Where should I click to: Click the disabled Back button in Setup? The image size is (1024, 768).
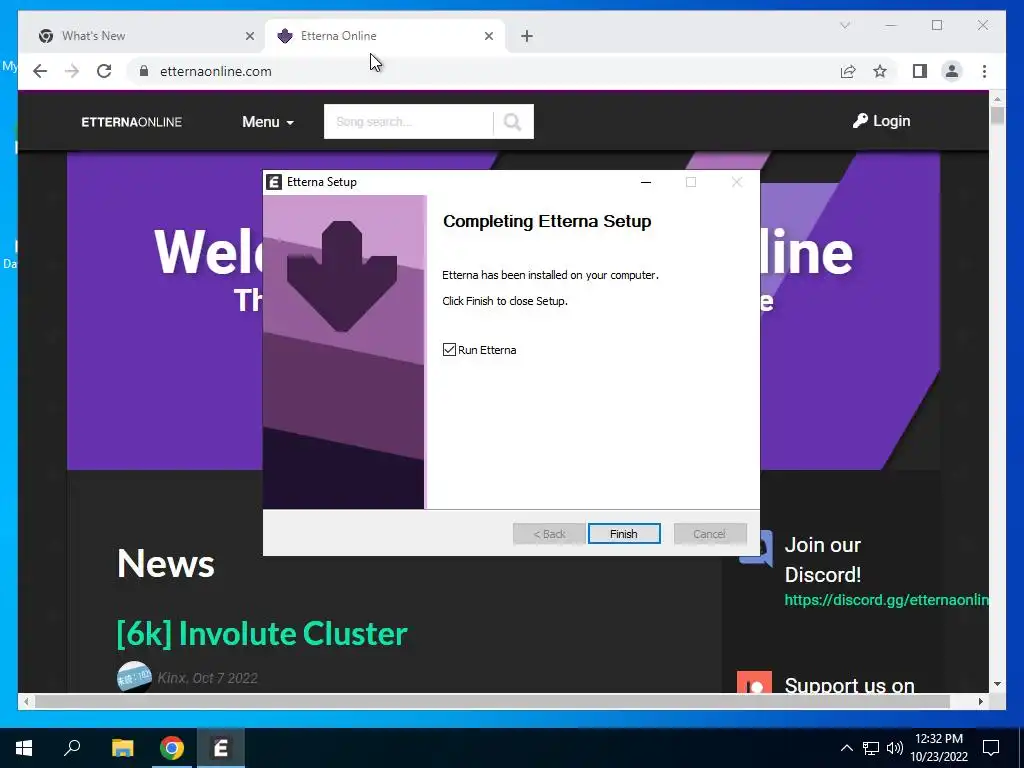tap(549, 534)
